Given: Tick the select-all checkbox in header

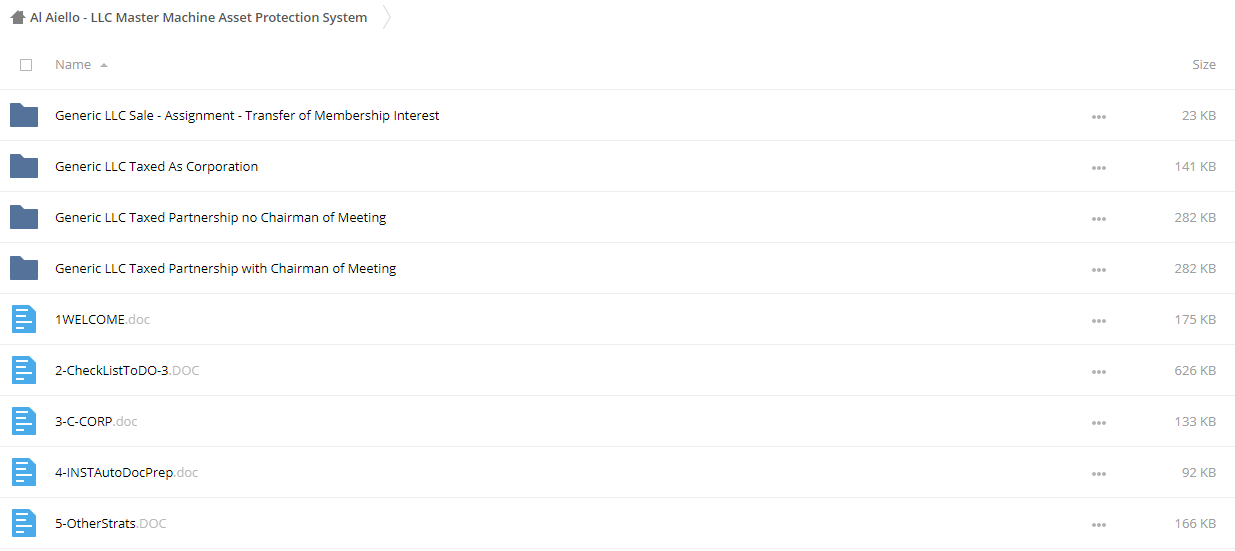Looking at the screenshot, I should (26, 65).
